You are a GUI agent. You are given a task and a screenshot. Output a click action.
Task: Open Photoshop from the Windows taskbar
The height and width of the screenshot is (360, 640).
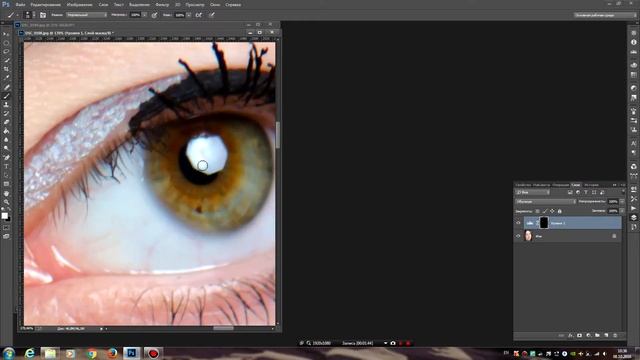(131, 353)
